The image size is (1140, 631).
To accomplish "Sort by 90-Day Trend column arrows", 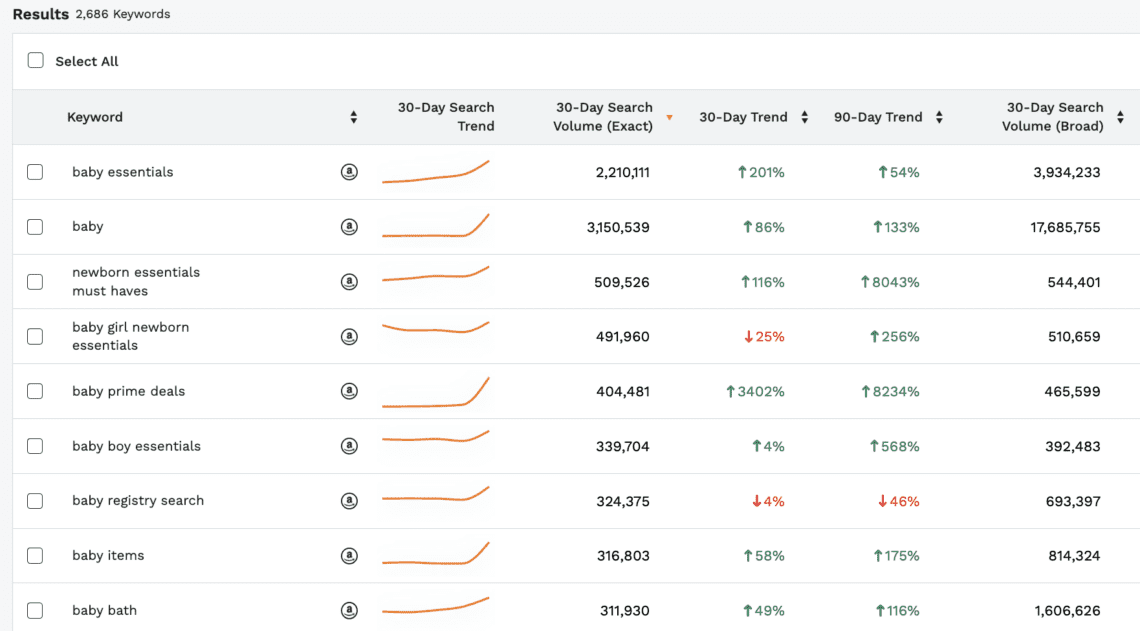I will [939, 117].
